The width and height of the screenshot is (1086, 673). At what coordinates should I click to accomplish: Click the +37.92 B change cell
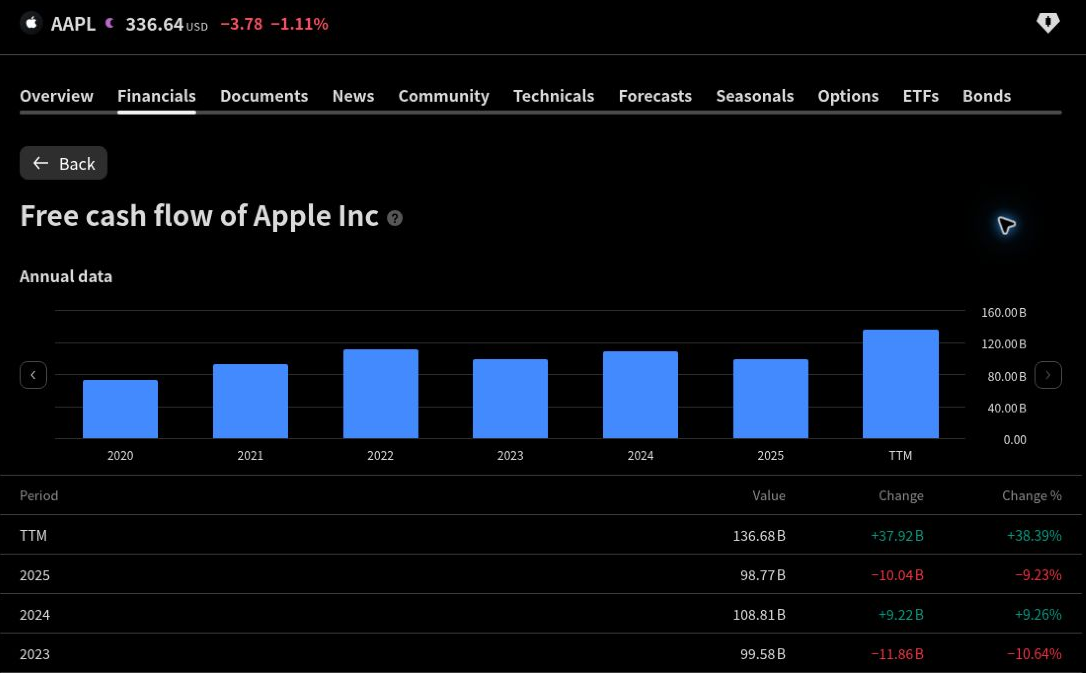coord(897,535)
